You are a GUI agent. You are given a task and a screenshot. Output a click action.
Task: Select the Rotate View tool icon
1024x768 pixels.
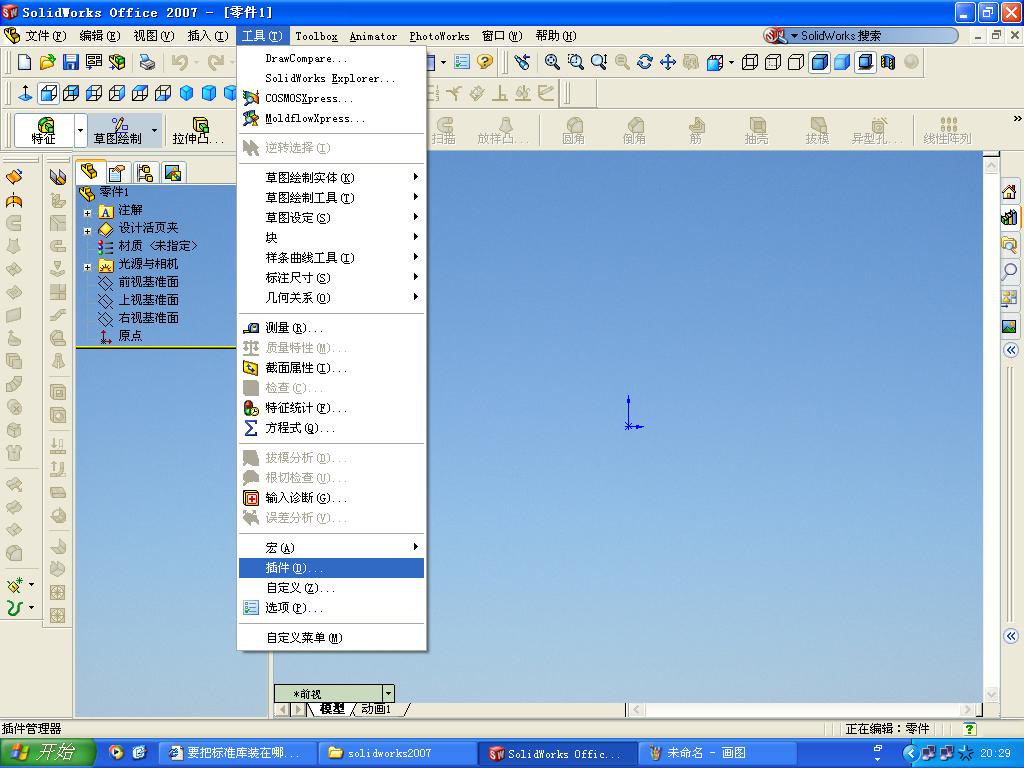(645, 62)
